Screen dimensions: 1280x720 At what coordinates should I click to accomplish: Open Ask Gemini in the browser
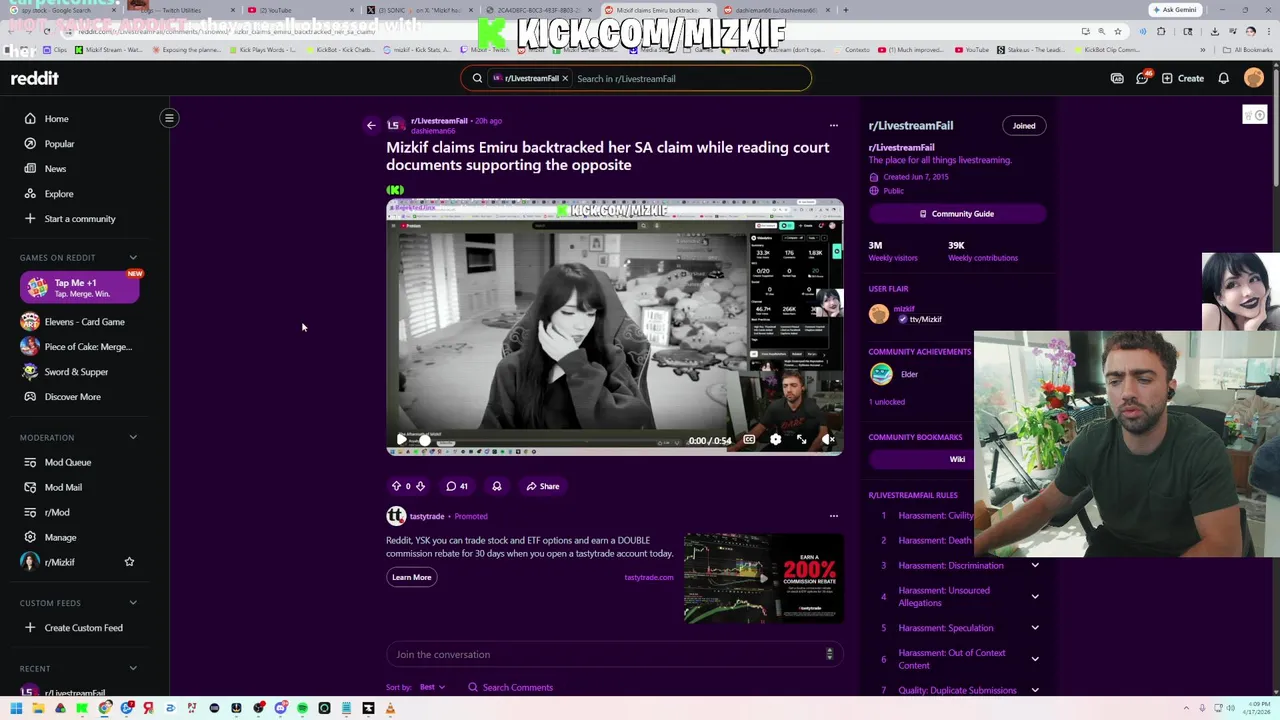click(1174, 10)
